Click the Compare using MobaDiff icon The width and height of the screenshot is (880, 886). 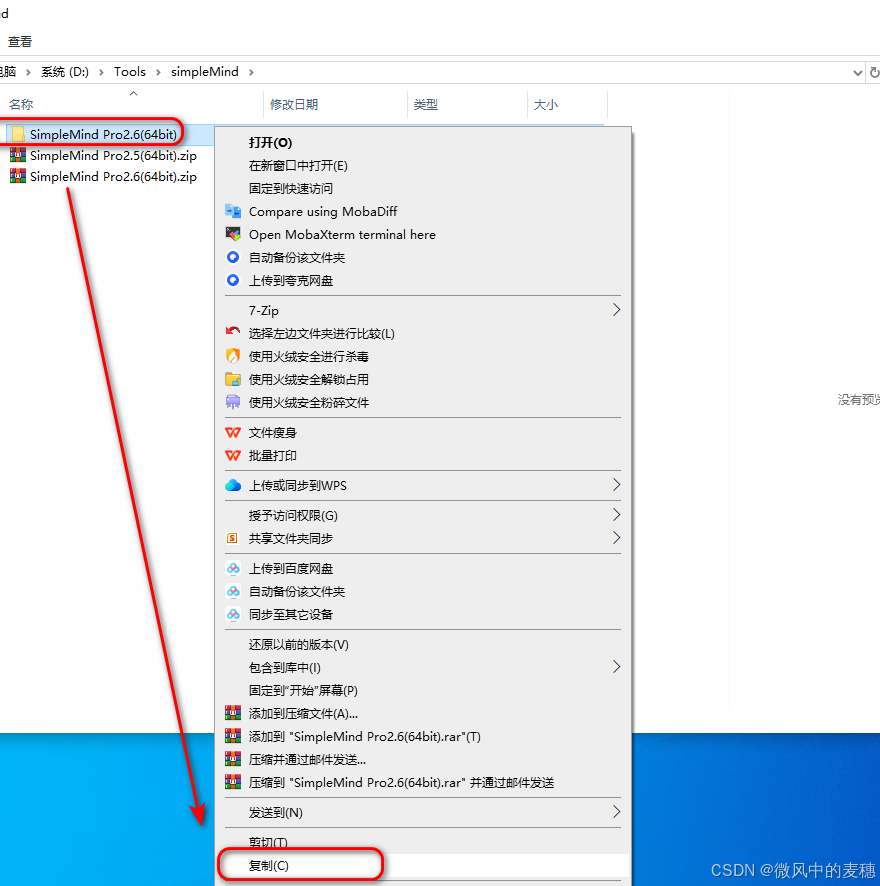coord(231,211)
